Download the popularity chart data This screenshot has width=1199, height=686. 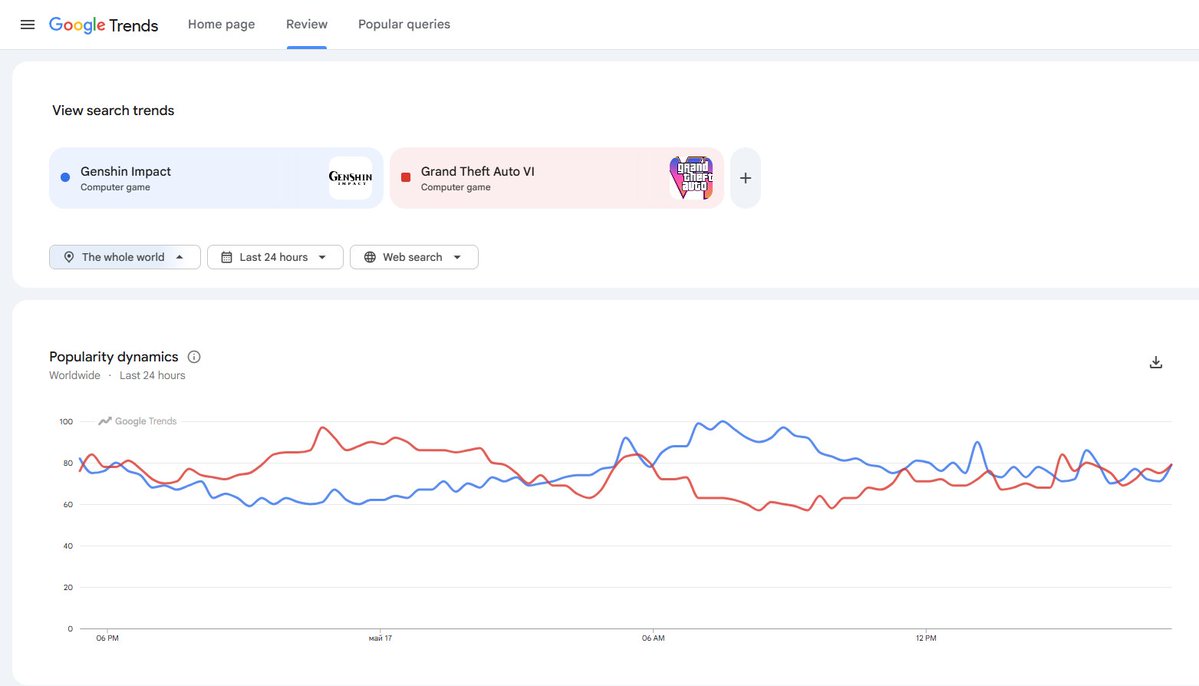(1155, 363)
